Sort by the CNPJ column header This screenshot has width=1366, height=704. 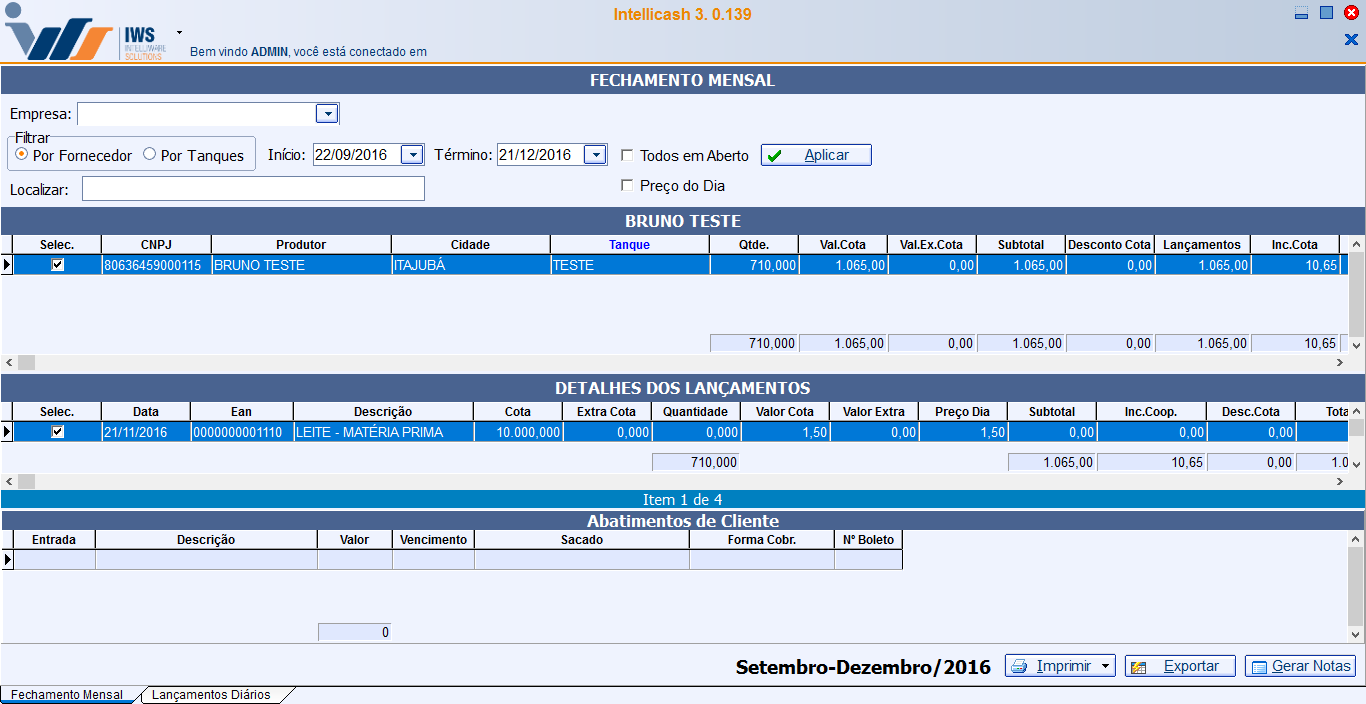(x=156, y=245)
